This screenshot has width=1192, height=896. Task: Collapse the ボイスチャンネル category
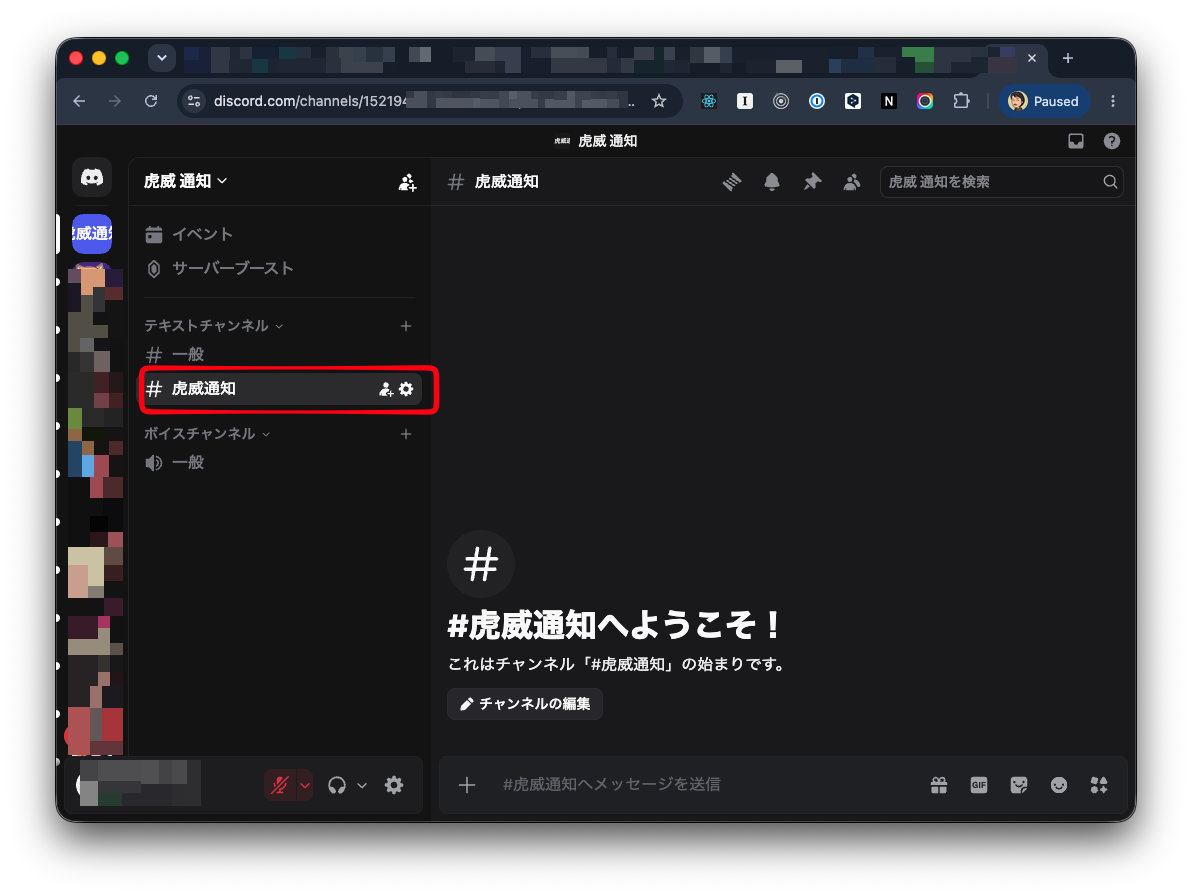(207, 434)
